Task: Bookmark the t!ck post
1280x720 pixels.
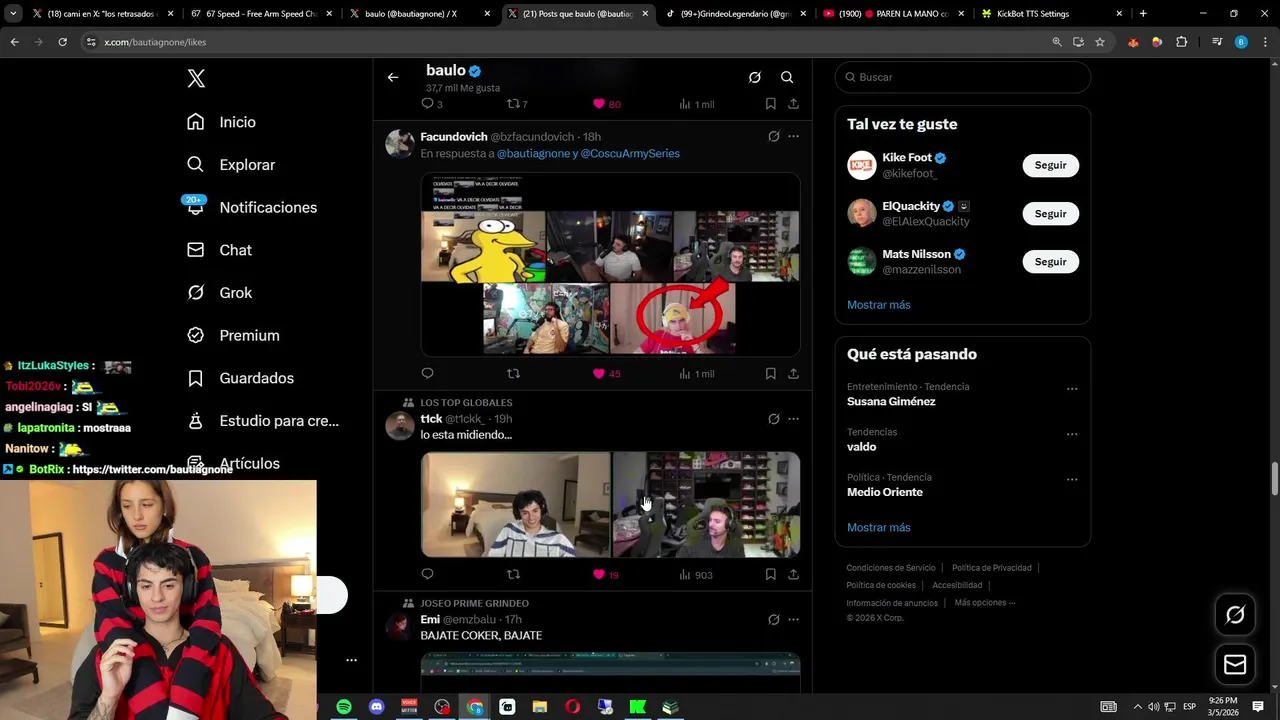Action: coord(770,574)
